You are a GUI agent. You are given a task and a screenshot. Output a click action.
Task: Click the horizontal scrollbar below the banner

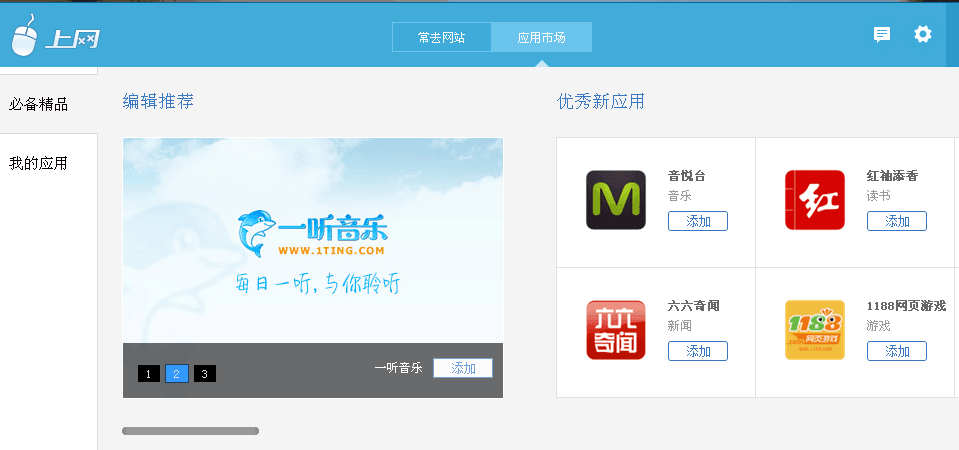190,431
